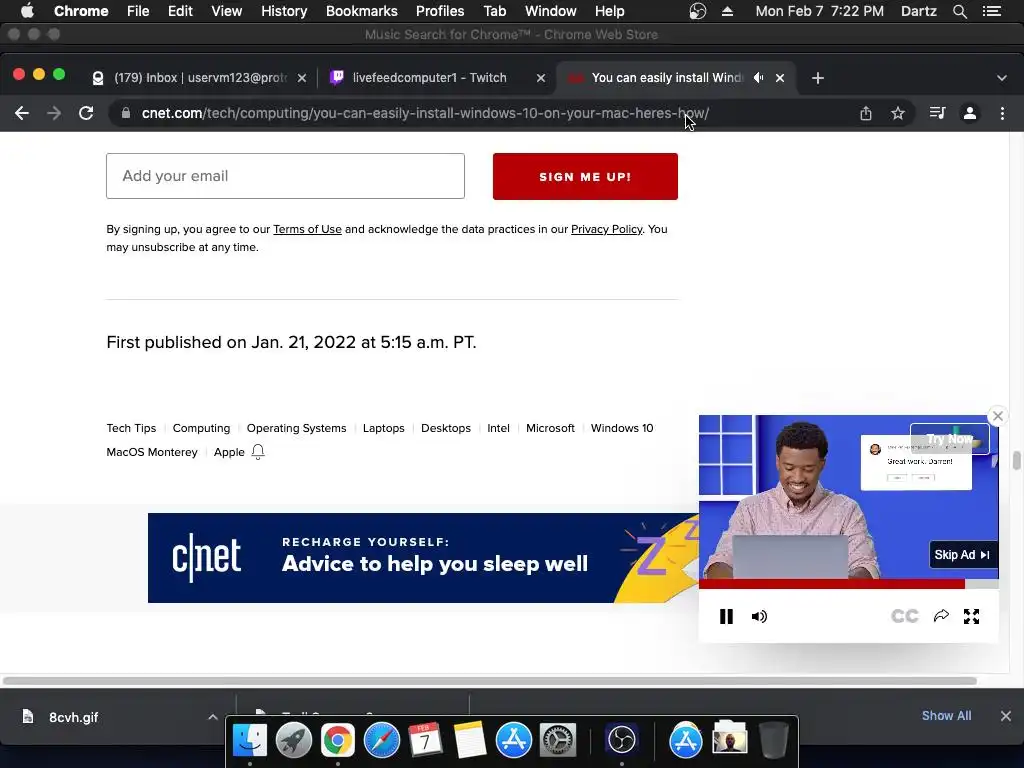
Task: Switch to livefeedcomputer1 Twitch tab
Action: (429, 78)
